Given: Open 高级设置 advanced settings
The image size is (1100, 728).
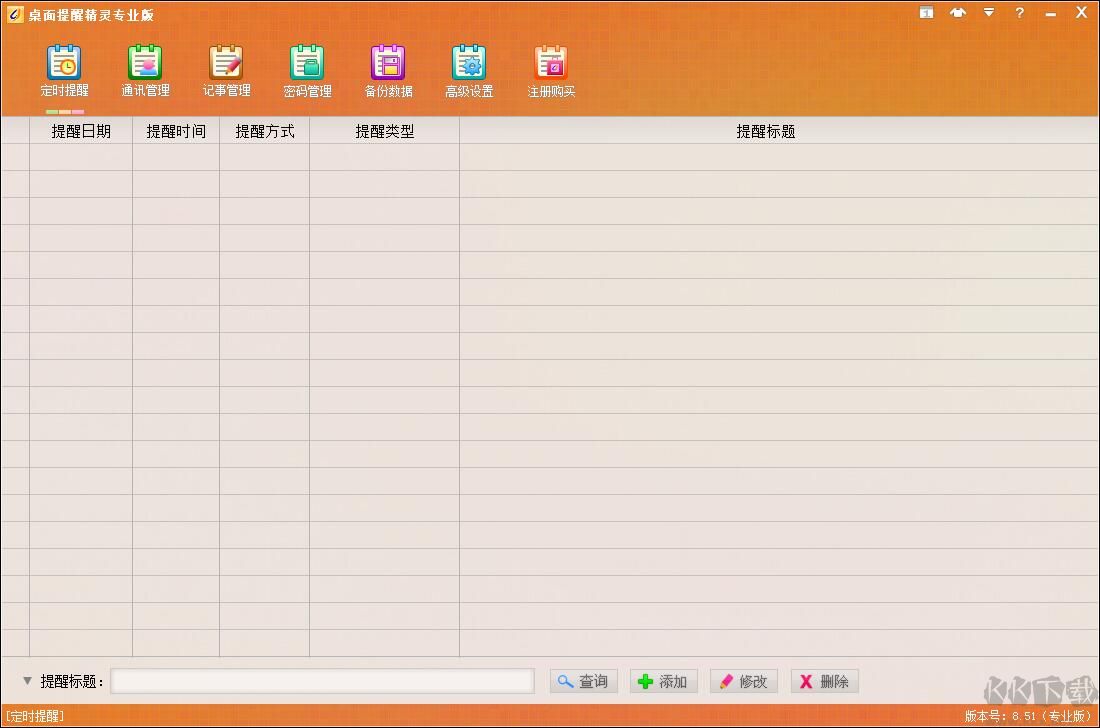Looking at the screenshot, I should point(469,70).
